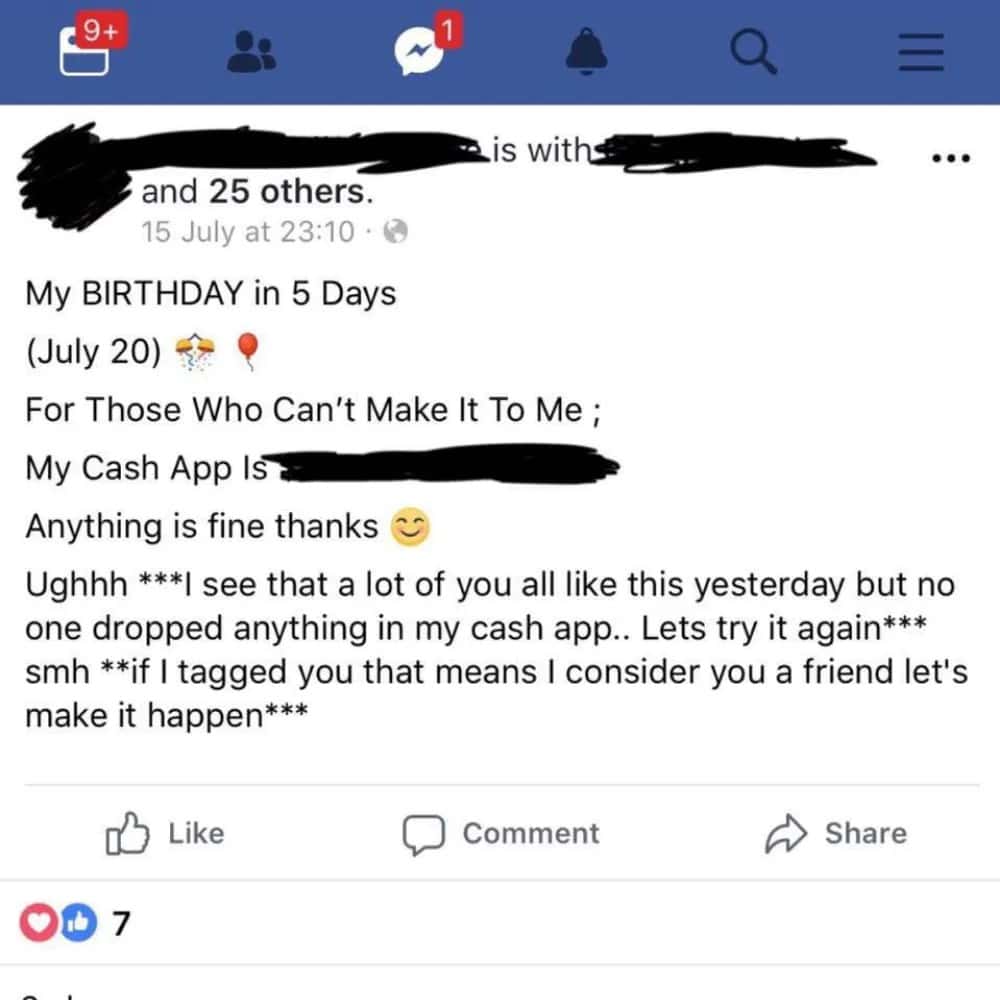1000x1000 pixels.
Task: Tap the redacted poster profile picture
Action: pyautogui.click(x=70, y=175)
